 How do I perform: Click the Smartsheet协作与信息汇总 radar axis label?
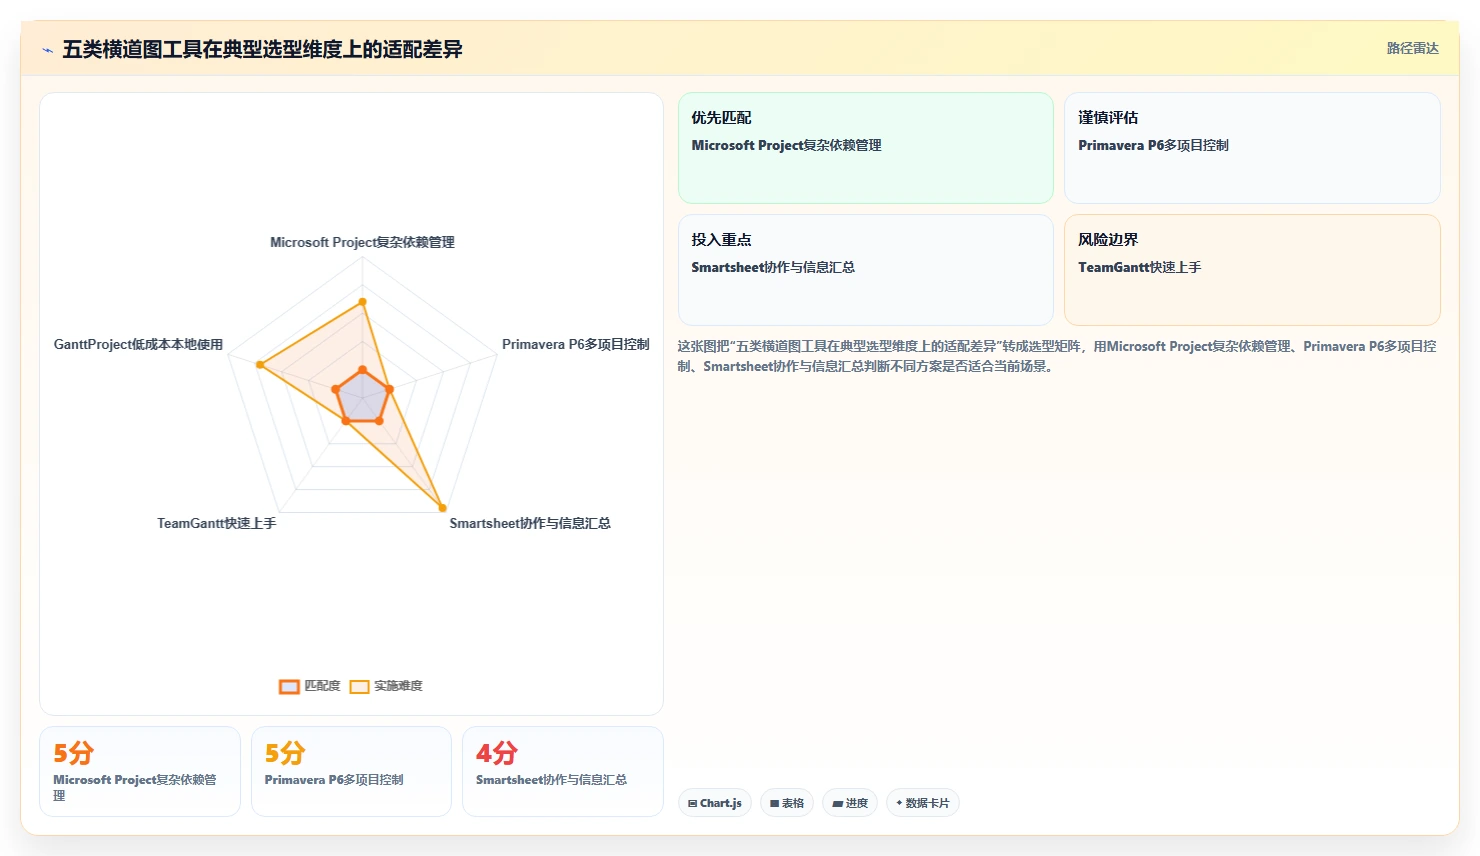[x=530, y=523]
